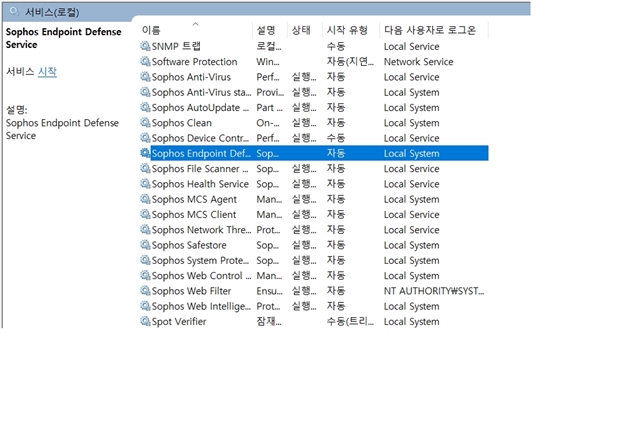640x440 pixels.
Task: Sort by 설명 column header
Action: (x=266, y=30)
